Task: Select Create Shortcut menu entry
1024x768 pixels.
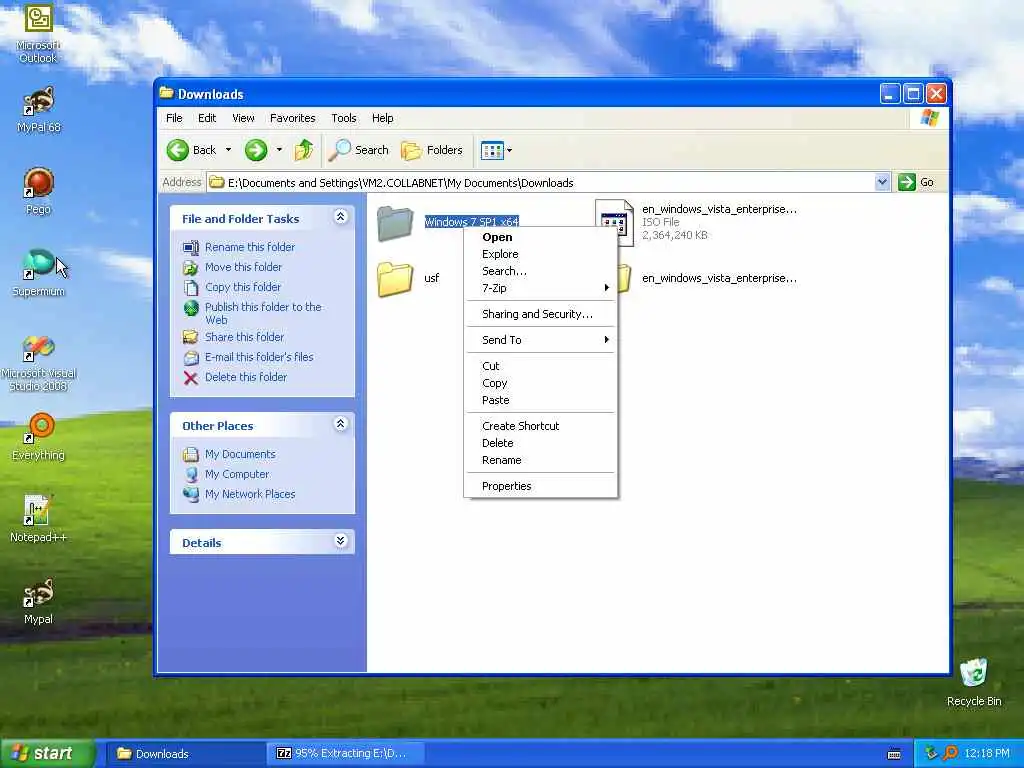Action: point(541,426)
